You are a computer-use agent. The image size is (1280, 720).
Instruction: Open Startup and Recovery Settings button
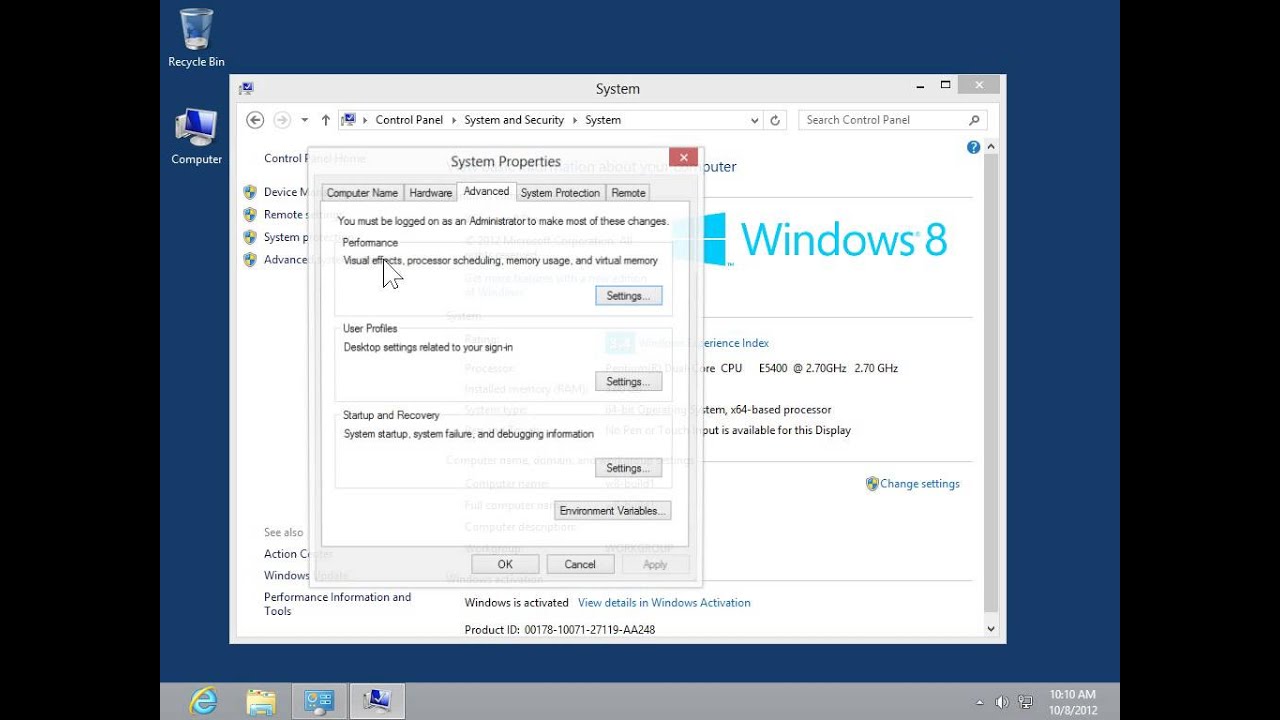point(628,468)
